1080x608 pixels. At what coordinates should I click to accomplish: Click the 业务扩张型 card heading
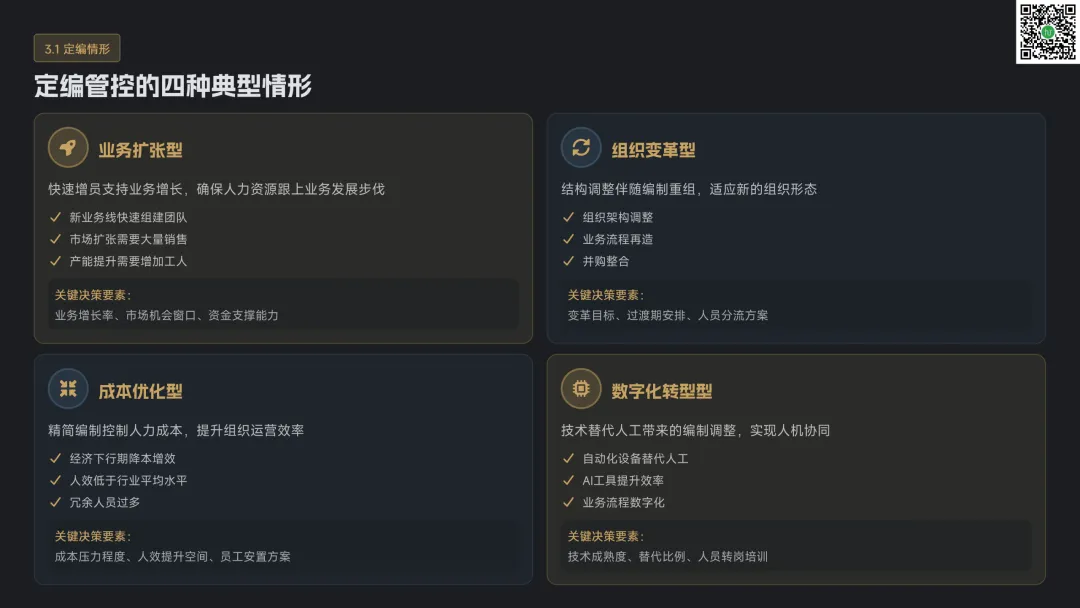tap(141, 150)
